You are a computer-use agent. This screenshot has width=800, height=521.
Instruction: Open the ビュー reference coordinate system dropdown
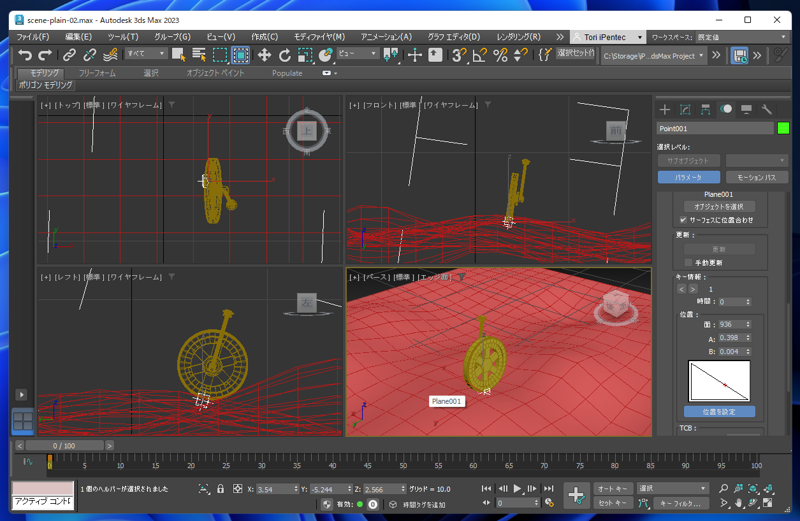357,54
